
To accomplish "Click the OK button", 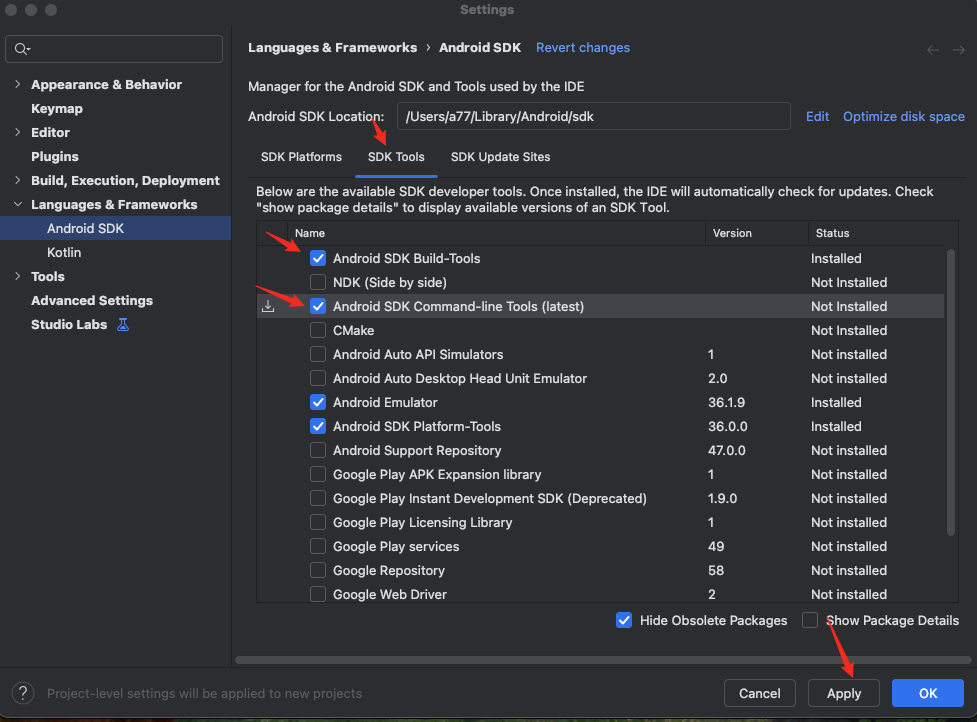I will tap(928, 693).
